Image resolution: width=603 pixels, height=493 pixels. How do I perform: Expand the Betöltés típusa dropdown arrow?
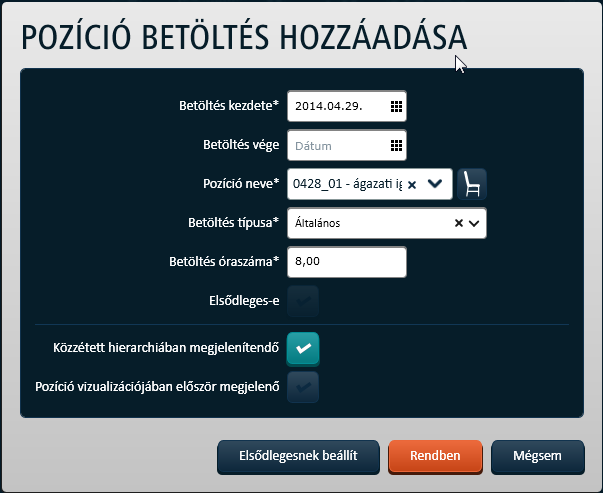point(473,223)
